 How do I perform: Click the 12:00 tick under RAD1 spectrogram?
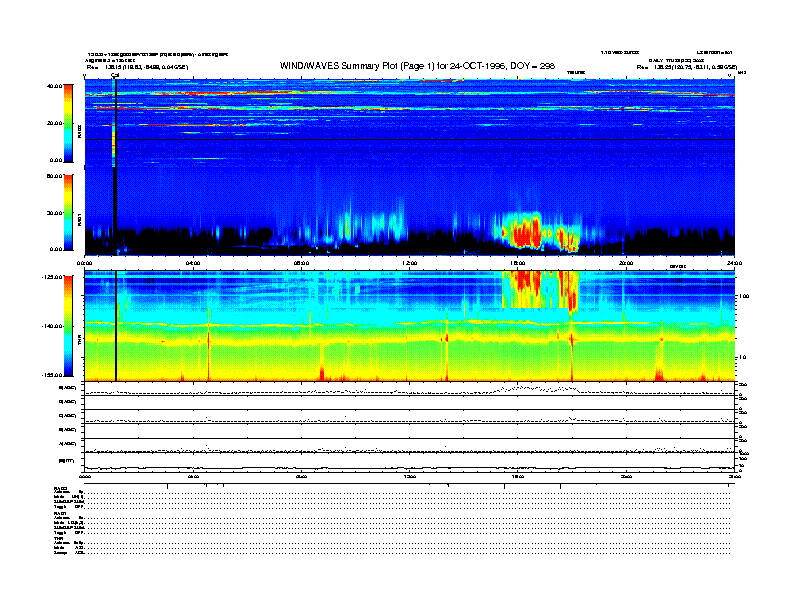coord(410,263)
